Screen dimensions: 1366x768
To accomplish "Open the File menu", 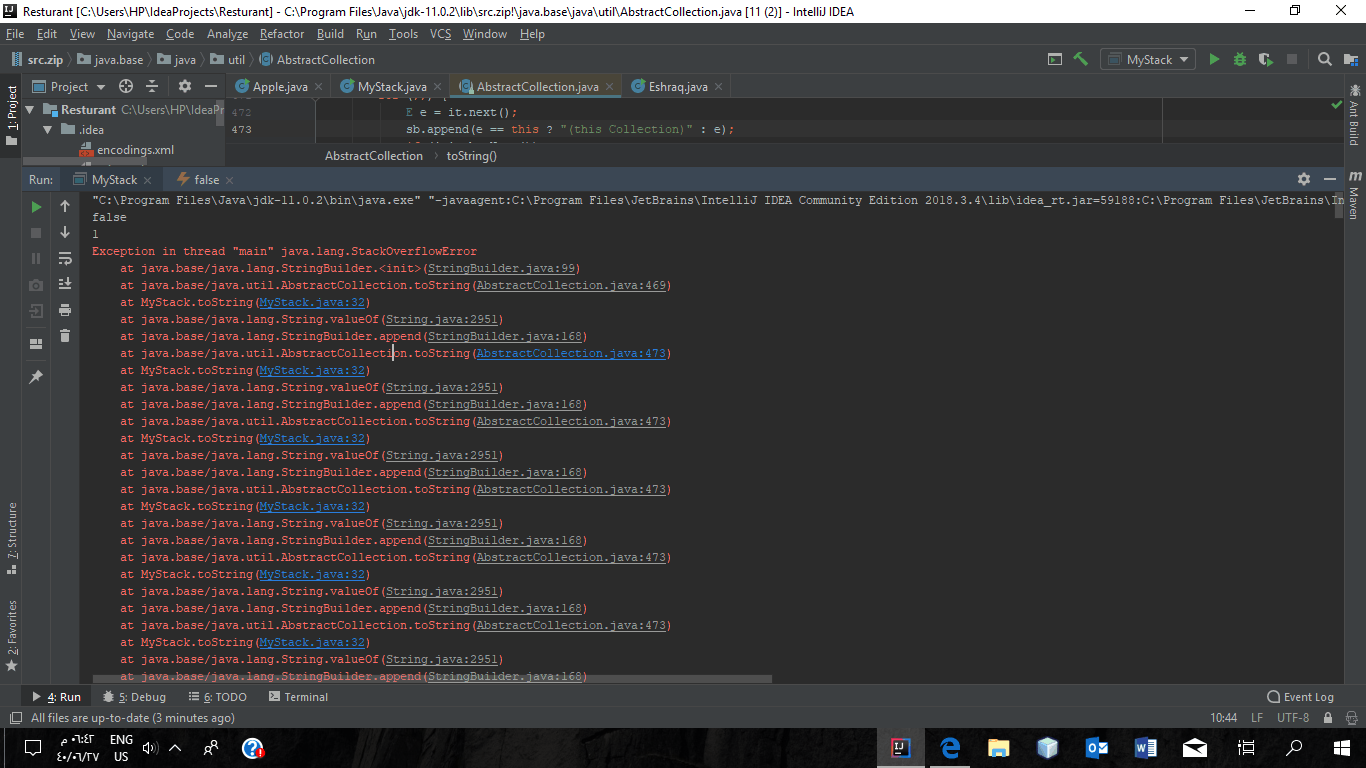I will 14,34.
